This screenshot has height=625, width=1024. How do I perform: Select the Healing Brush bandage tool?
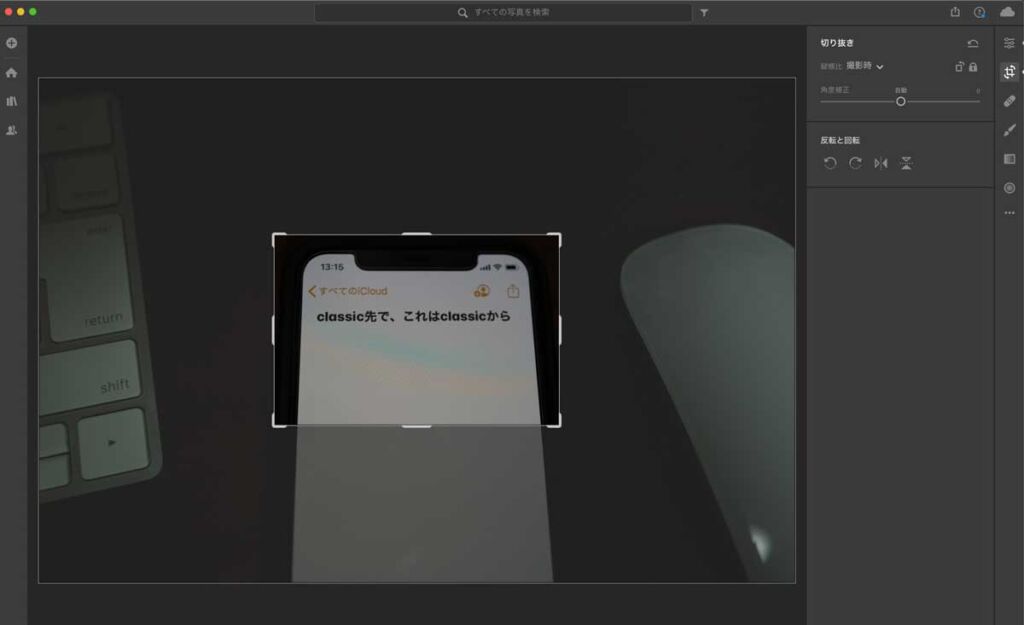(x=1010, y=101)
